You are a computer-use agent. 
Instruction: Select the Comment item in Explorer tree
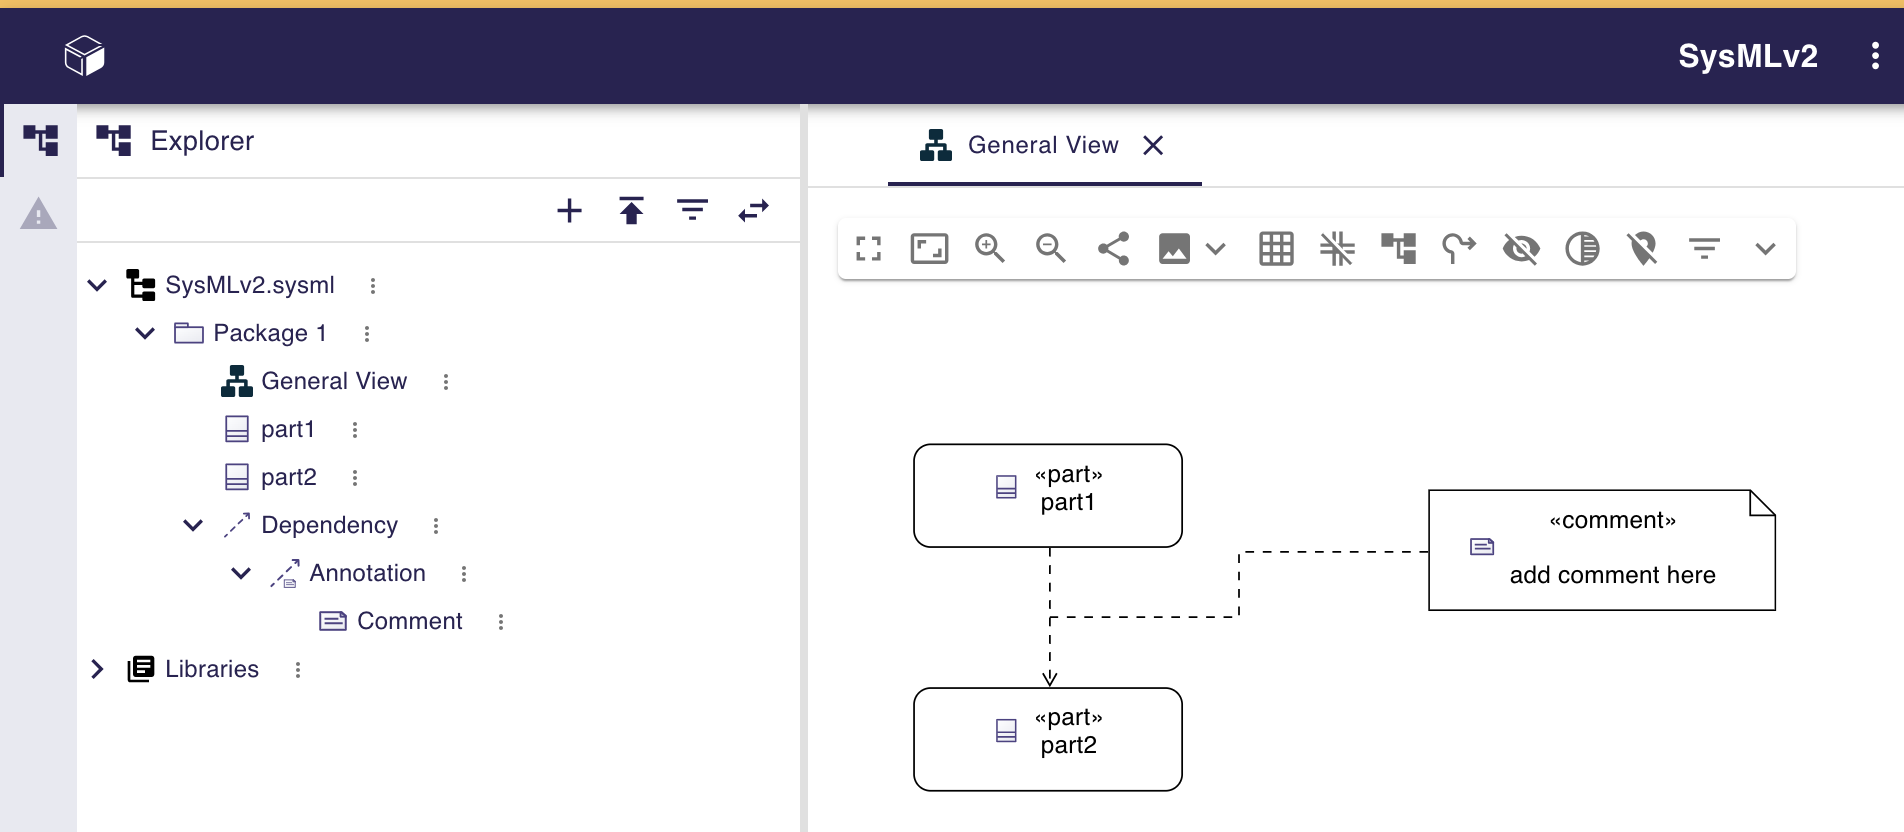pyautogui.click(x=409, y=621)
